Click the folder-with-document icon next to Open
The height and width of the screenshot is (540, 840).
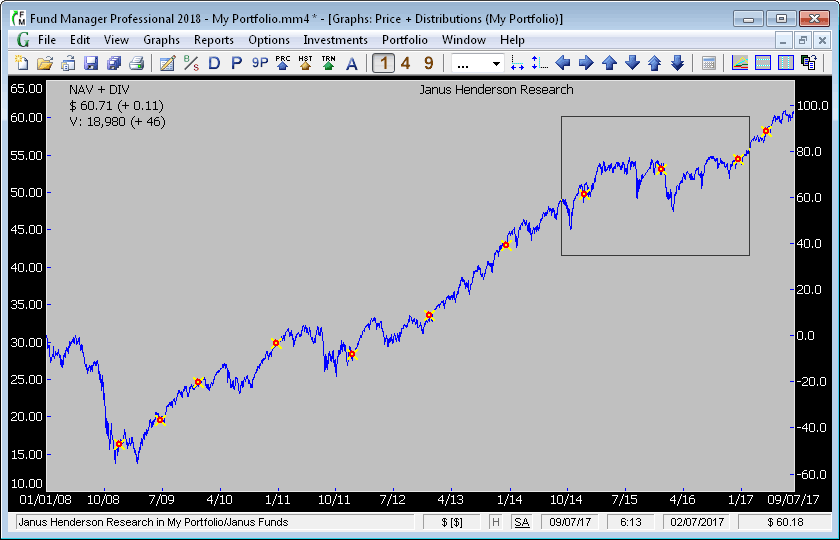click(68, 63)
